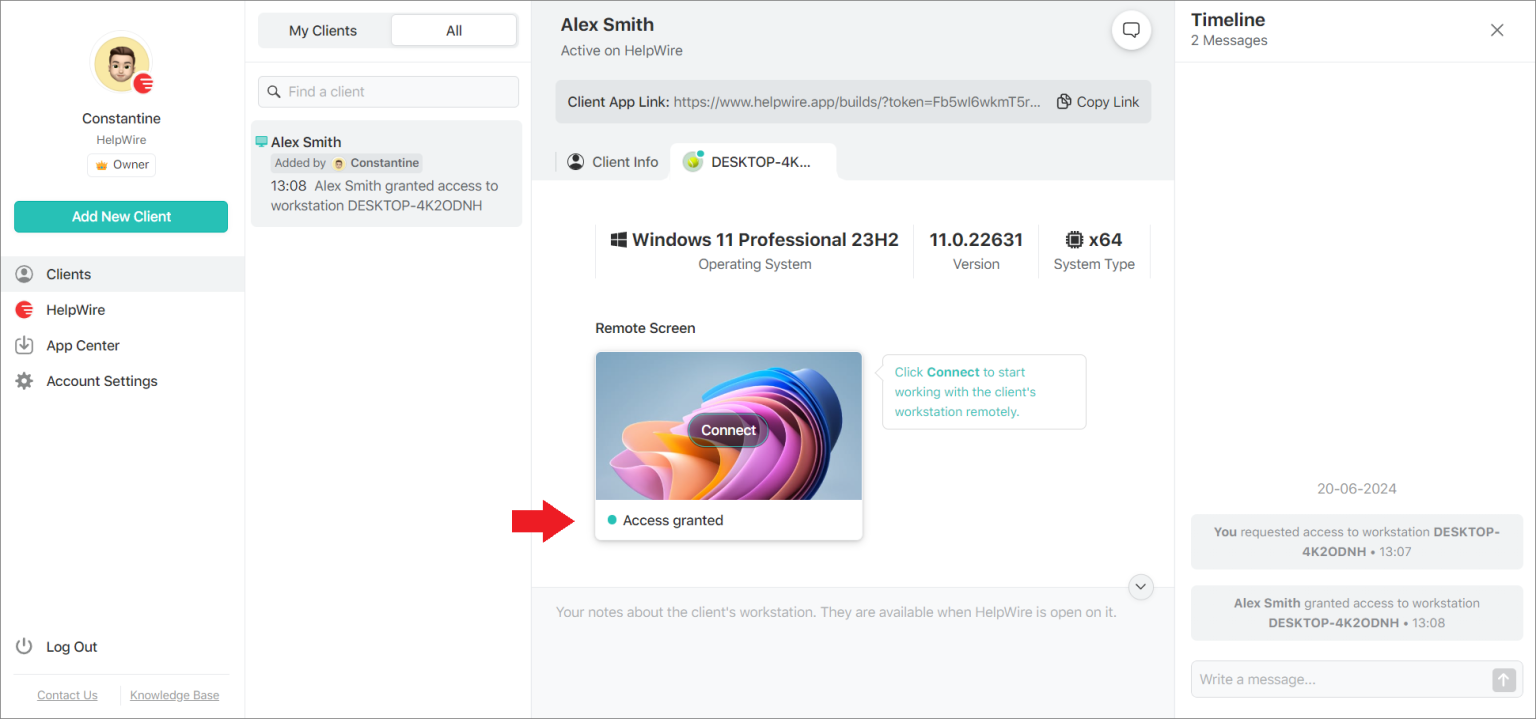
Task: Close the Timeline panel
Action: 1497,30
